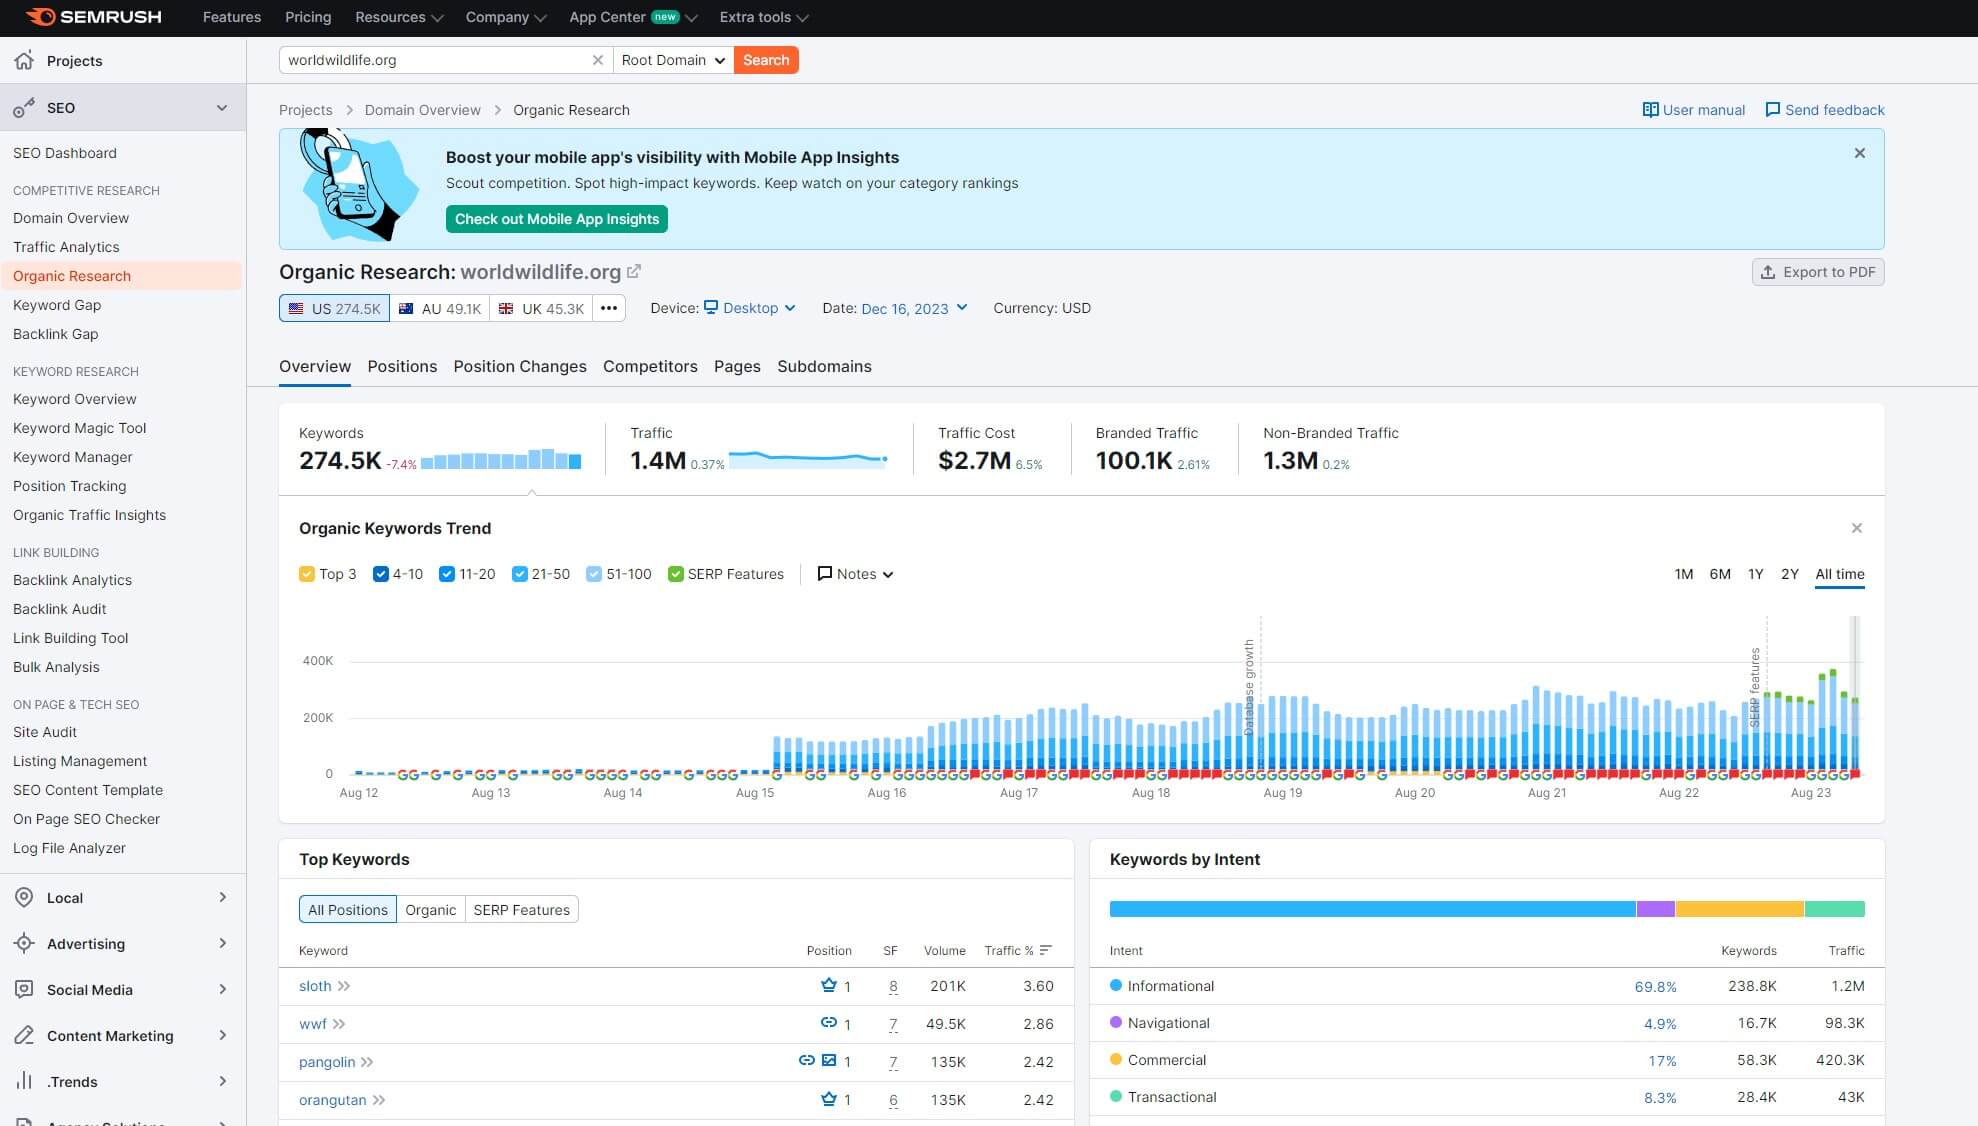Open Domain Overview breadcrumb link
Image resolution: width=1978 pixels, height=1126 pixels.
pos(422,110)
